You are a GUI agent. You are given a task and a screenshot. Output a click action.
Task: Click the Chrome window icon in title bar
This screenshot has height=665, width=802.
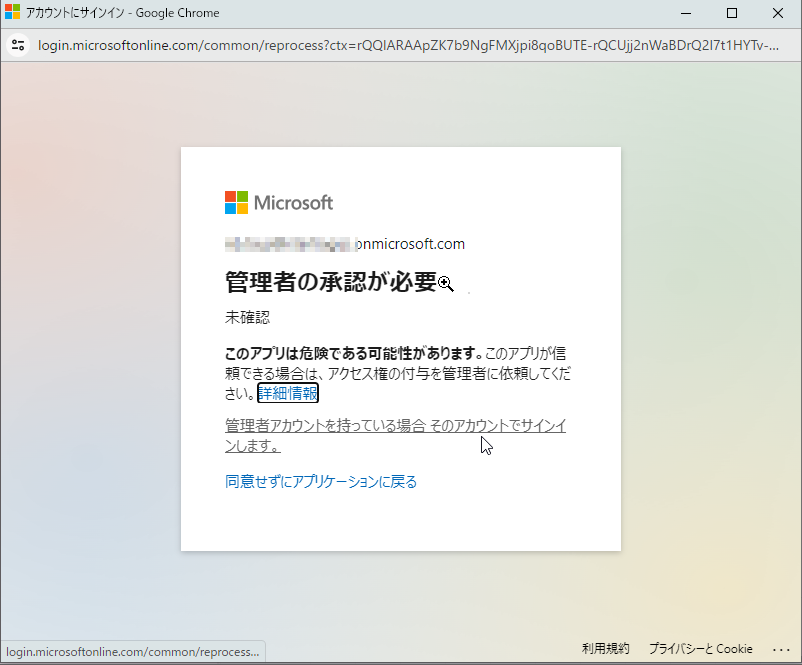[12, 13]
